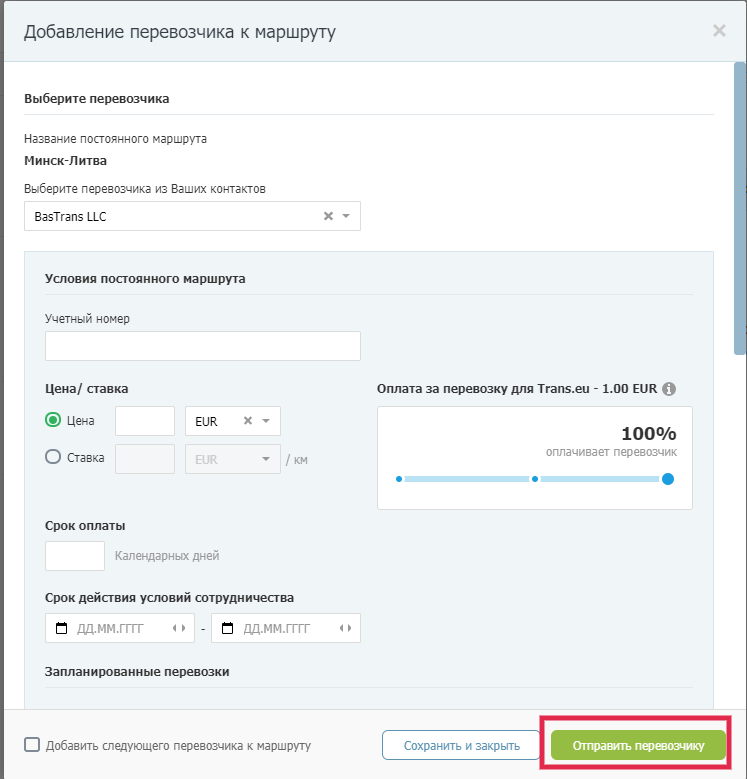This screenshot has height=779, width=747.
Task: Click the Условия постоянного маршрута heading
Action: pyautogui.click(x=145, y=279)
